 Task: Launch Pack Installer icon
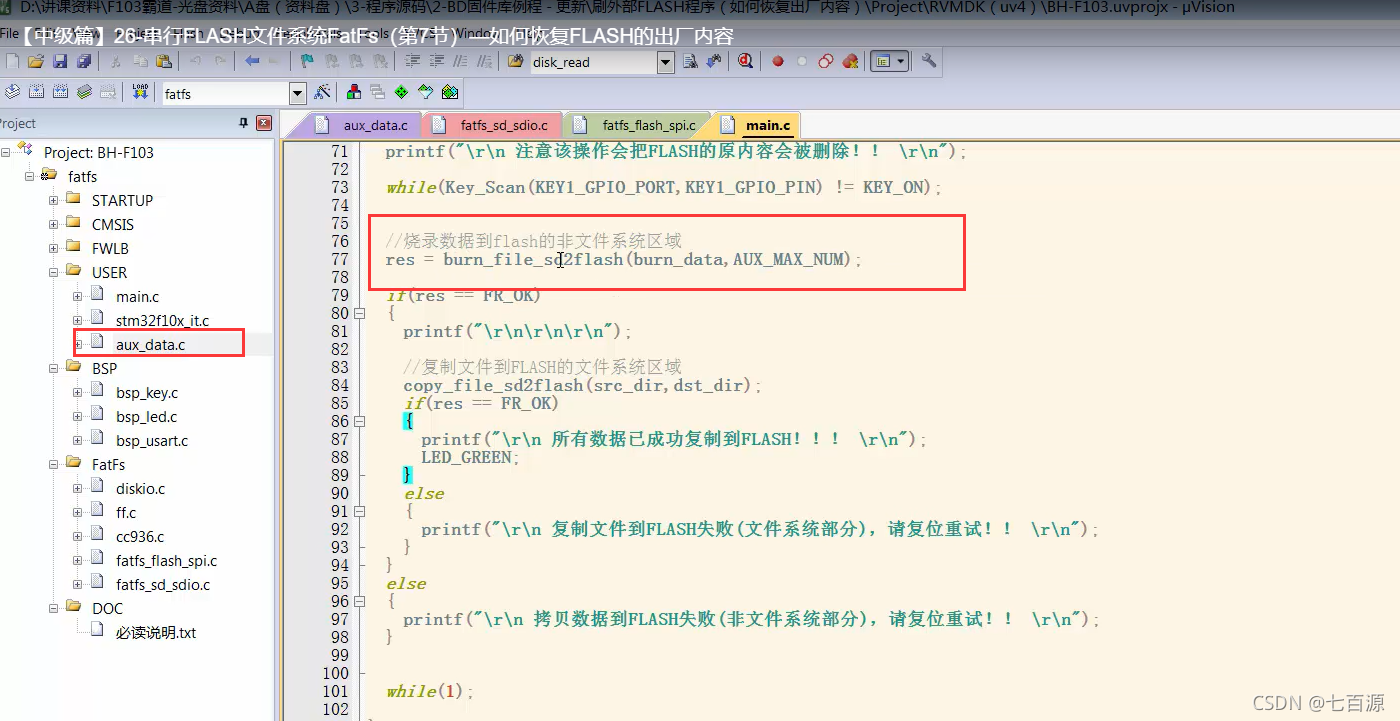(450, 93)
